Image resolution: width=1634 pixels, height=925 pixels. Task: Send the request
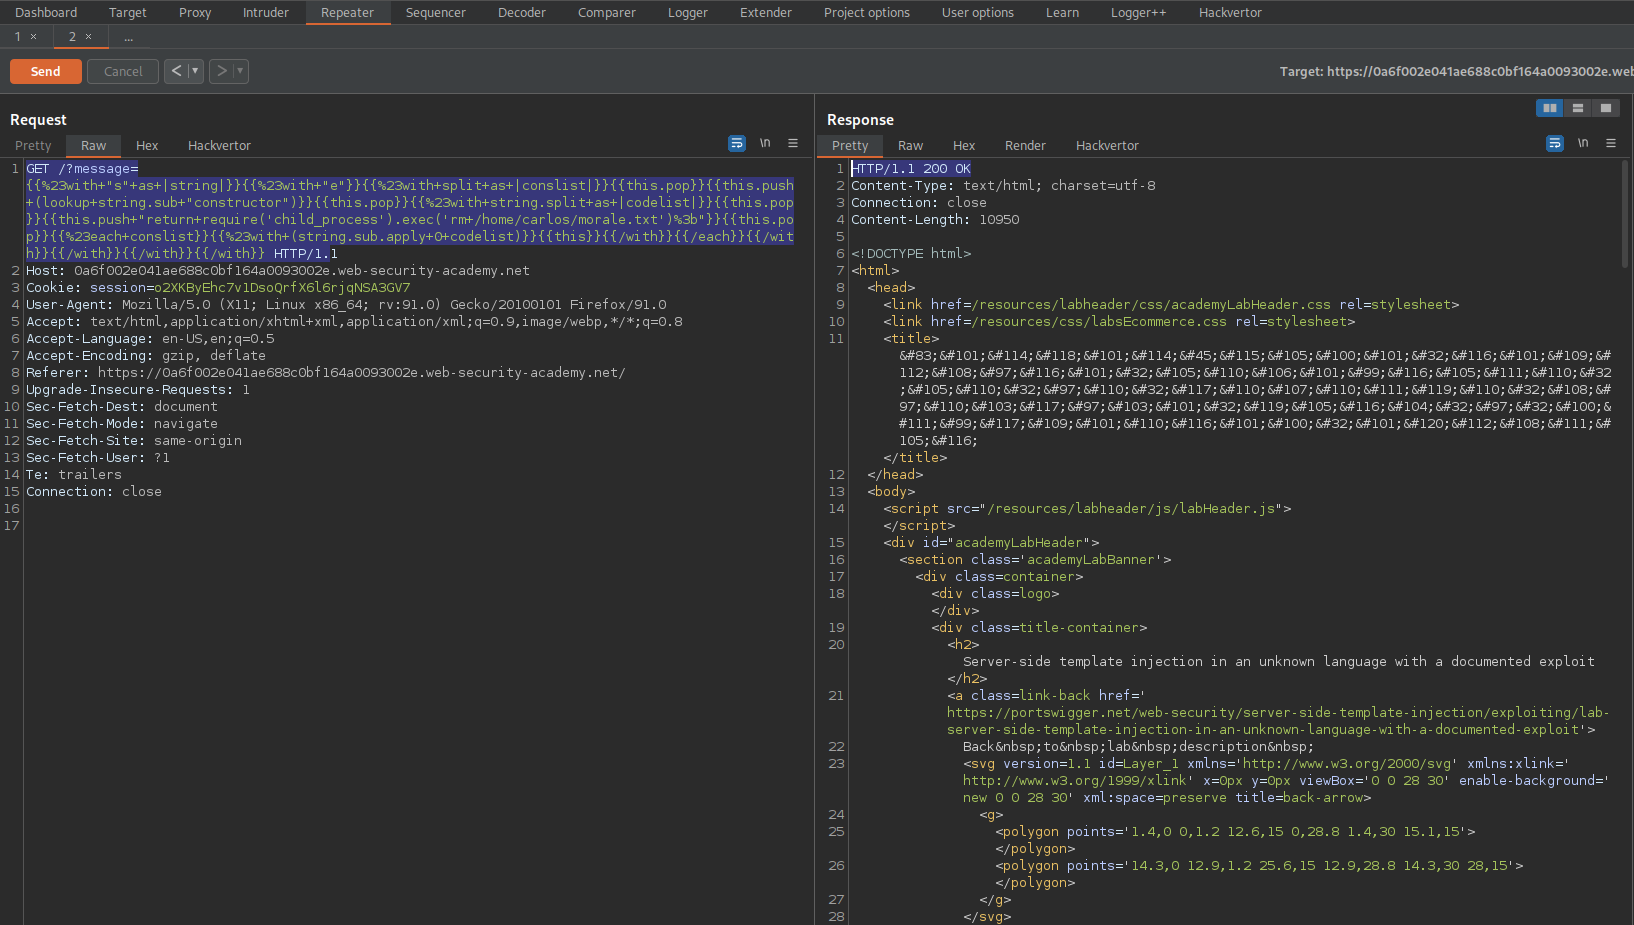pos(46,71)
